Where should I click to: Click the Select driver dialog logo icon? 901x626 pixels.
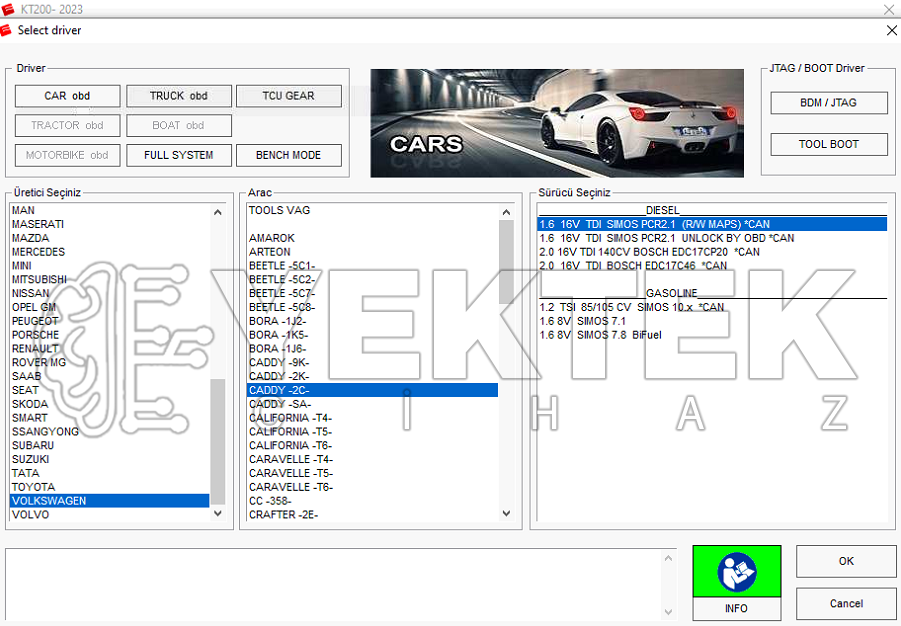click(x=6, y=30)
